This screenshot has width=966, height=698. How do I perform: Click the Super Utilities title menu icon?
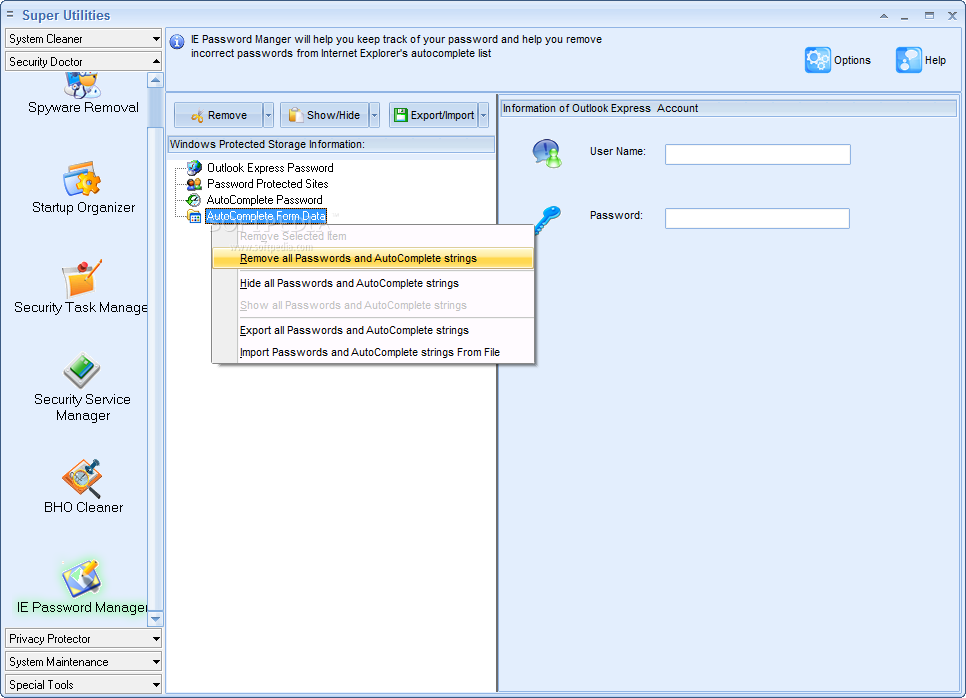pyautogui.click(x=10, y=15)
